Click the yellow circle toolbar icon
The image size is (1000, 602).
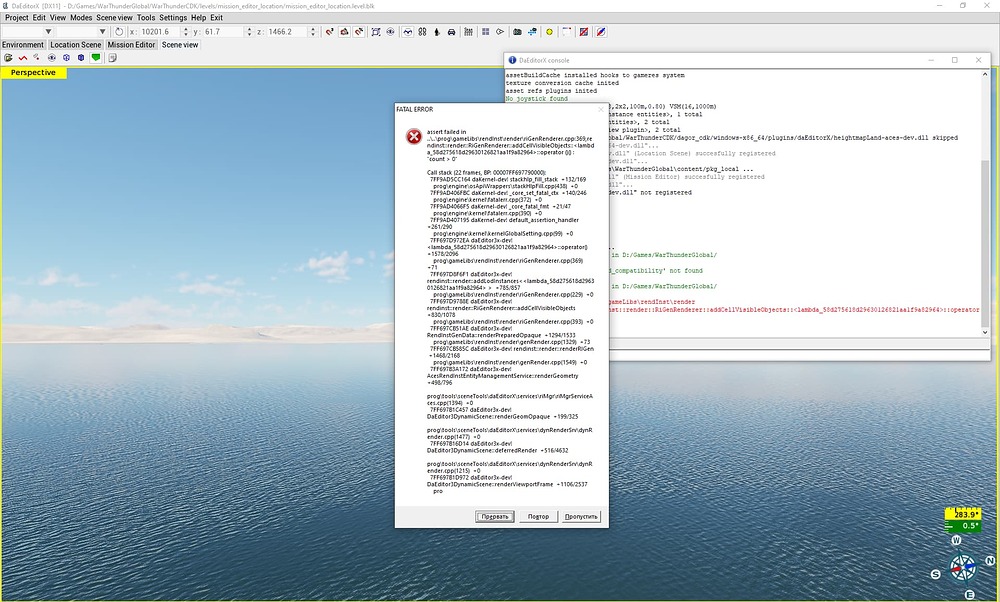click(x=549, y=32)
